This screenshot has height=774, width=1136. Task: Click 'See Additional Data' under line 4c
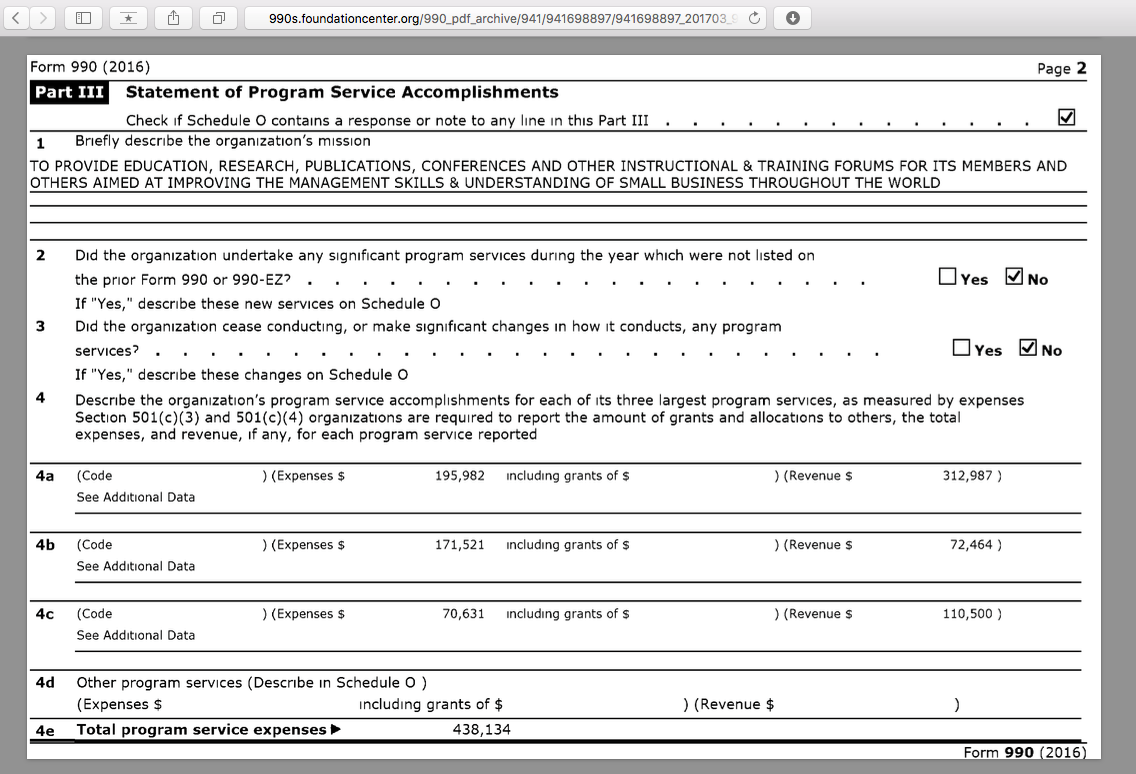click(136, 635)
